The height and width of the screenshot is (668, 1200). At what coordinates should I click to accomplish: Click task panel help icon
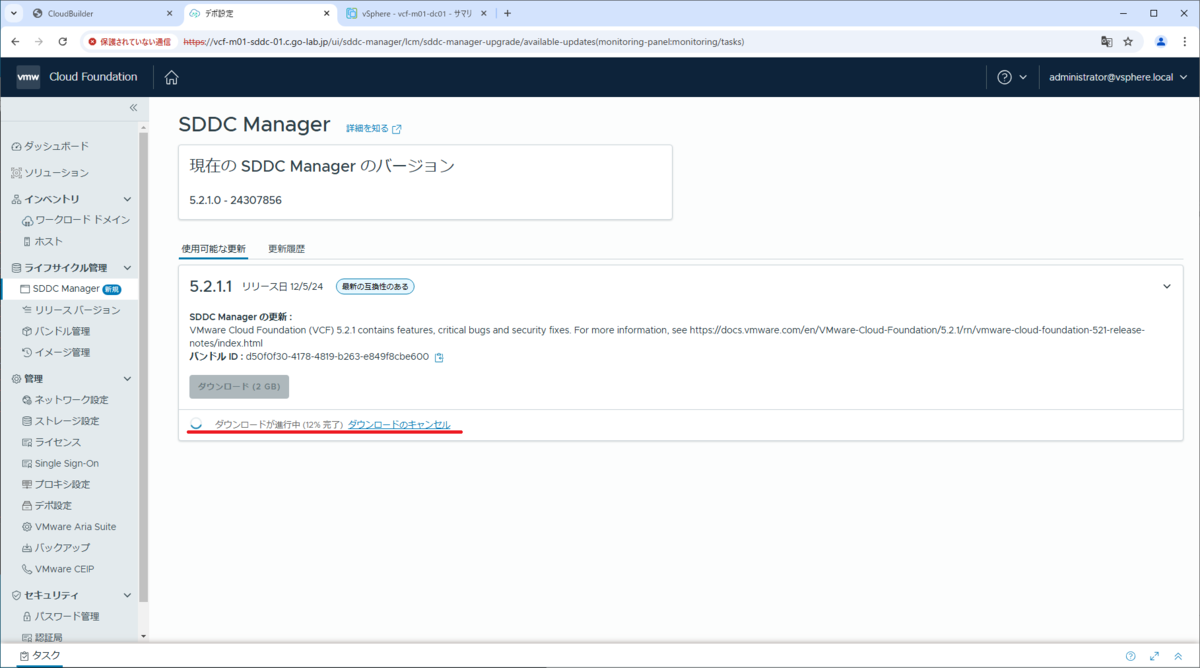1130,656
